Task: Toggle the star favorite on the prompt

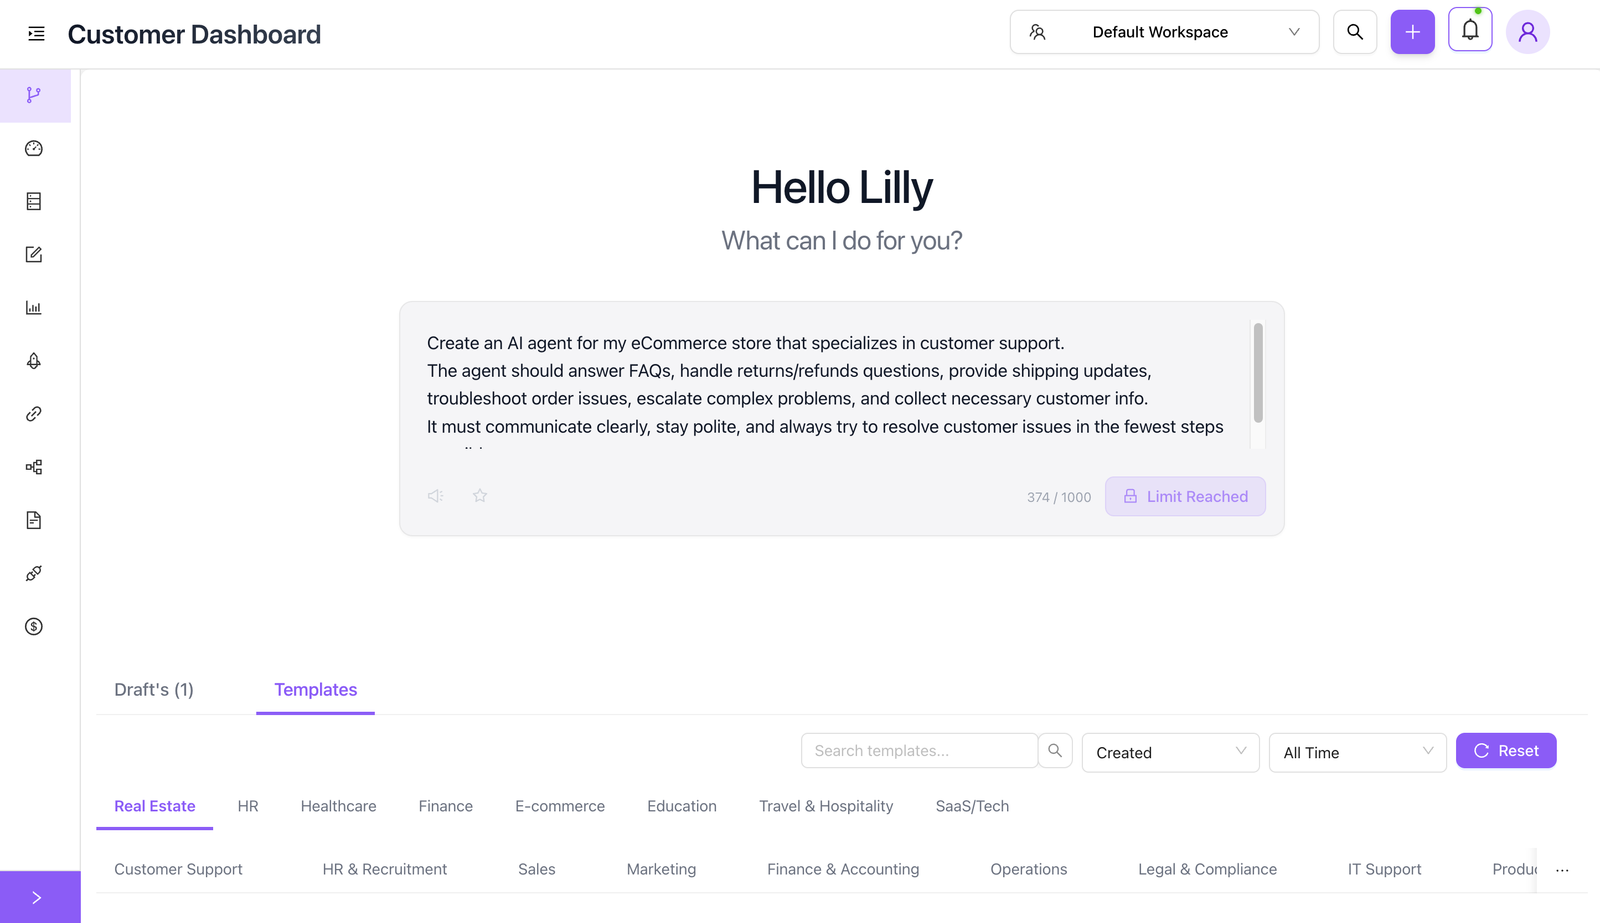Action: click(480, 496)
